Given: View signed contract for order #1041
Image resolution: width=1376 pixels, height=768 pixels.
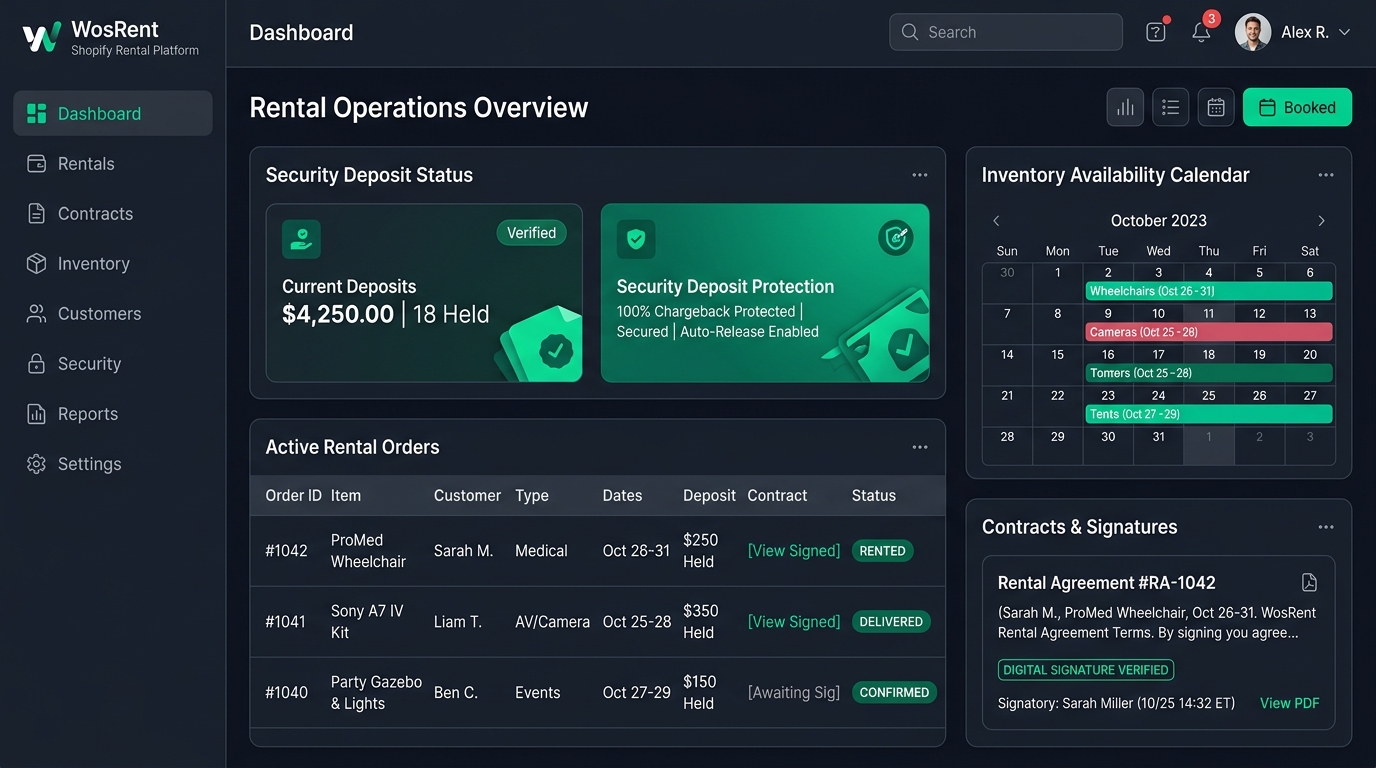Looking at the screenshot, I should coord(794,622).
